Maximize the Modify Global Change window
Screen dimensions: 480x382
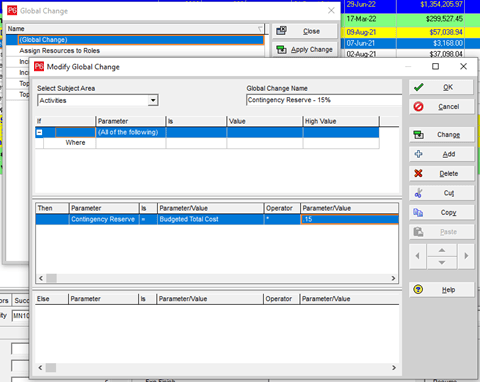pyautogui.click(x=435, y=66)
